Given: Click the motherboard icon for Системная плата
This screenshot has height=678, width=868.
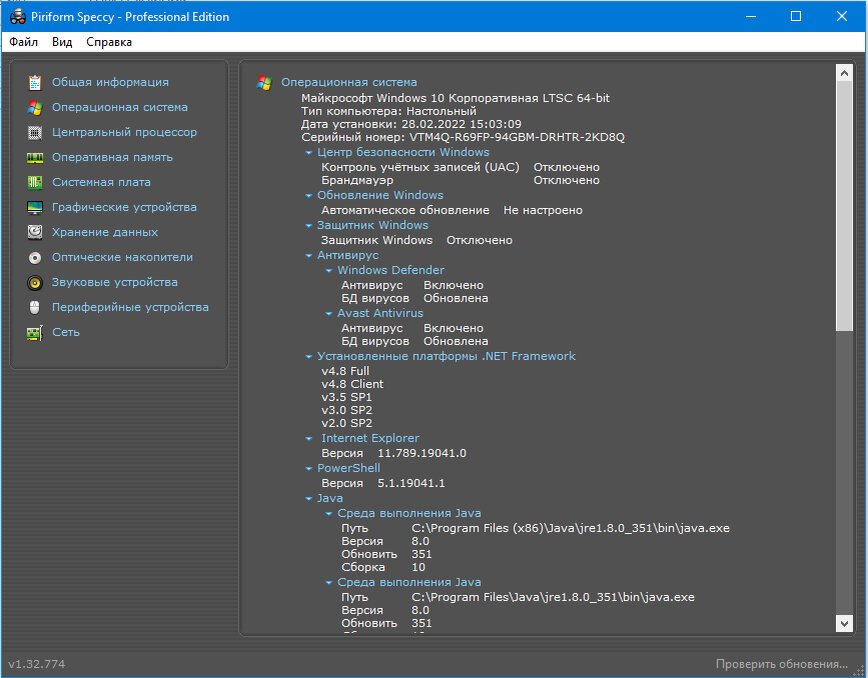Looking at the screenshot, I should 35,182.
